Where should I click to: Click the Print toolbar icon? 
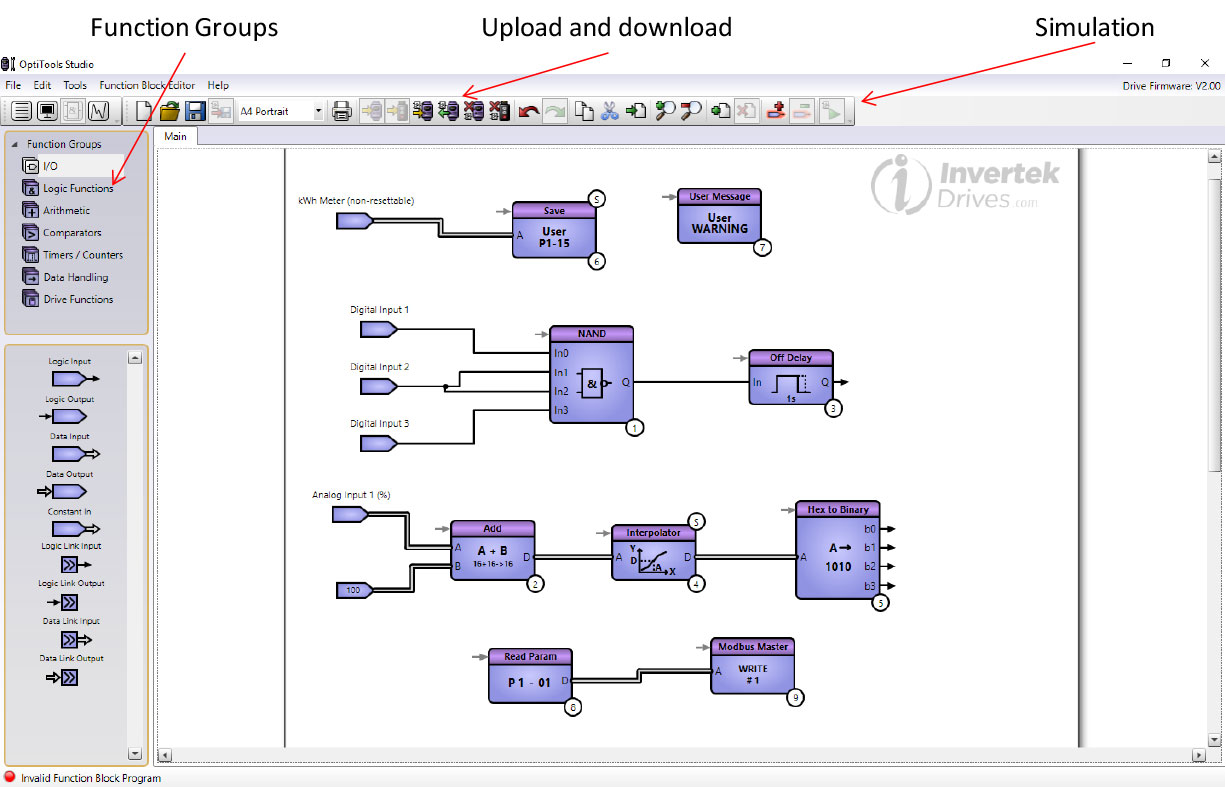coord(342,111)
